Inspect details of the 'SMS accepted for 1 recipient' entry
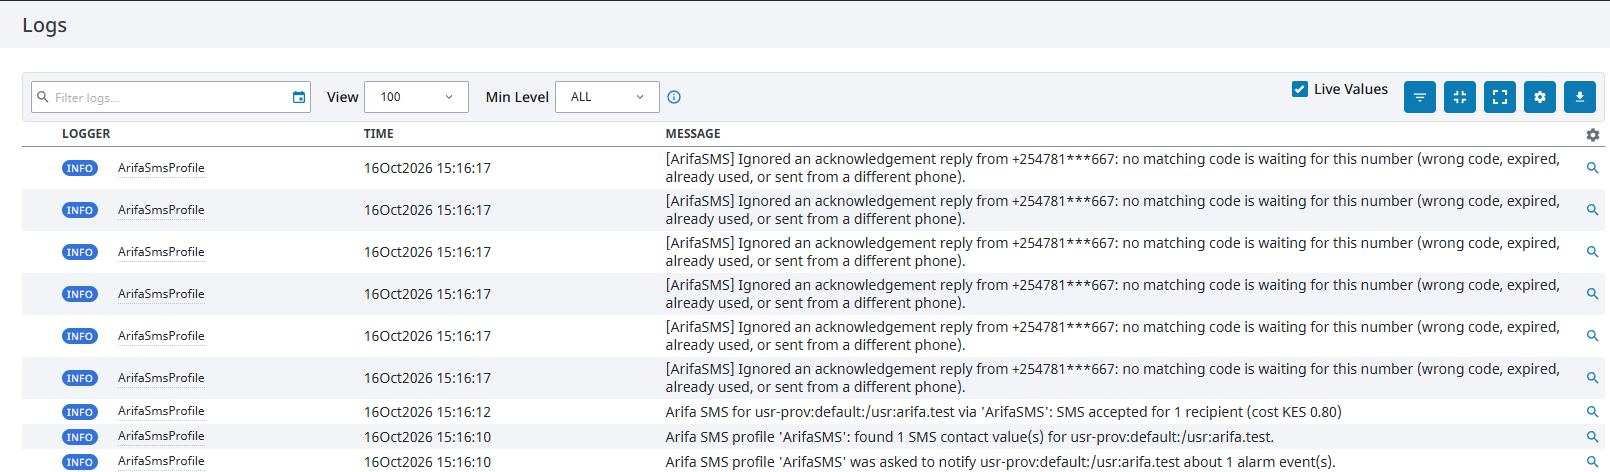Image resolution: width=1610 pixels, height=472 pixels. tap(1592, 412)
